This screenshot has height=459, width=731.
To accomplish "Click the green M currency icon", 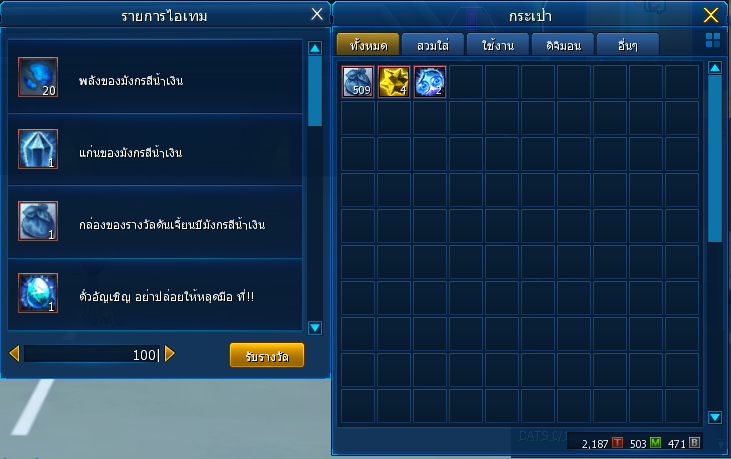I will pyautogui.click(x=655, y=442).
